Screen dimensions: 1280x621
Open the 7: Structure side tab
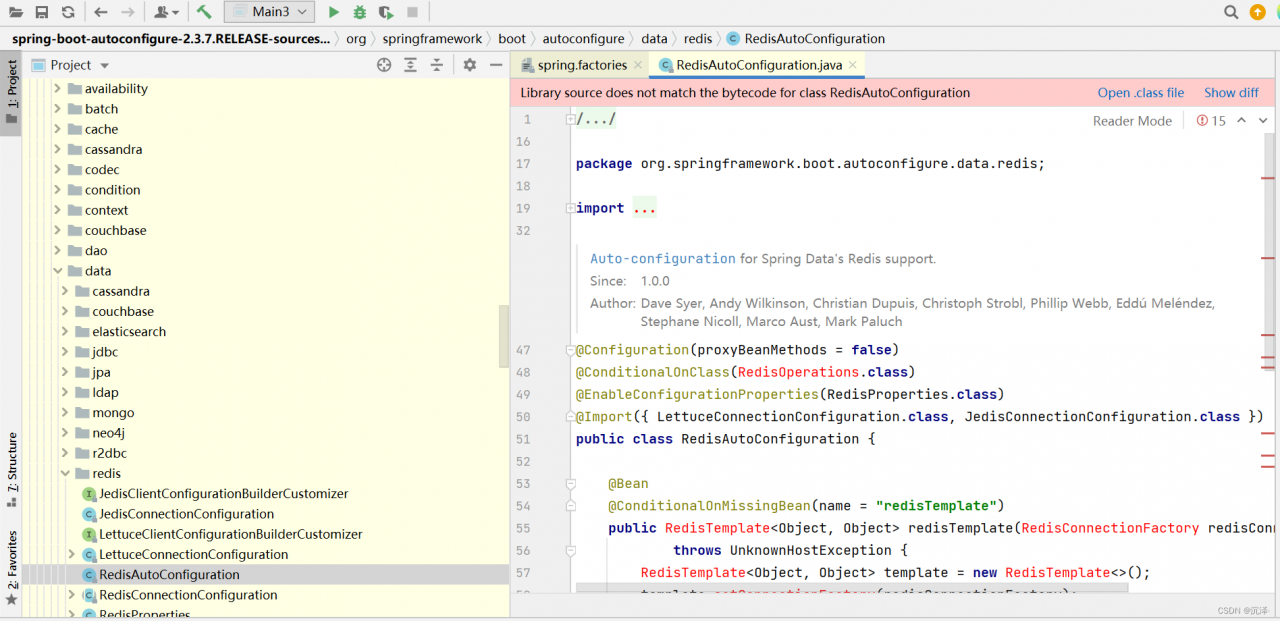coord(11,470)
